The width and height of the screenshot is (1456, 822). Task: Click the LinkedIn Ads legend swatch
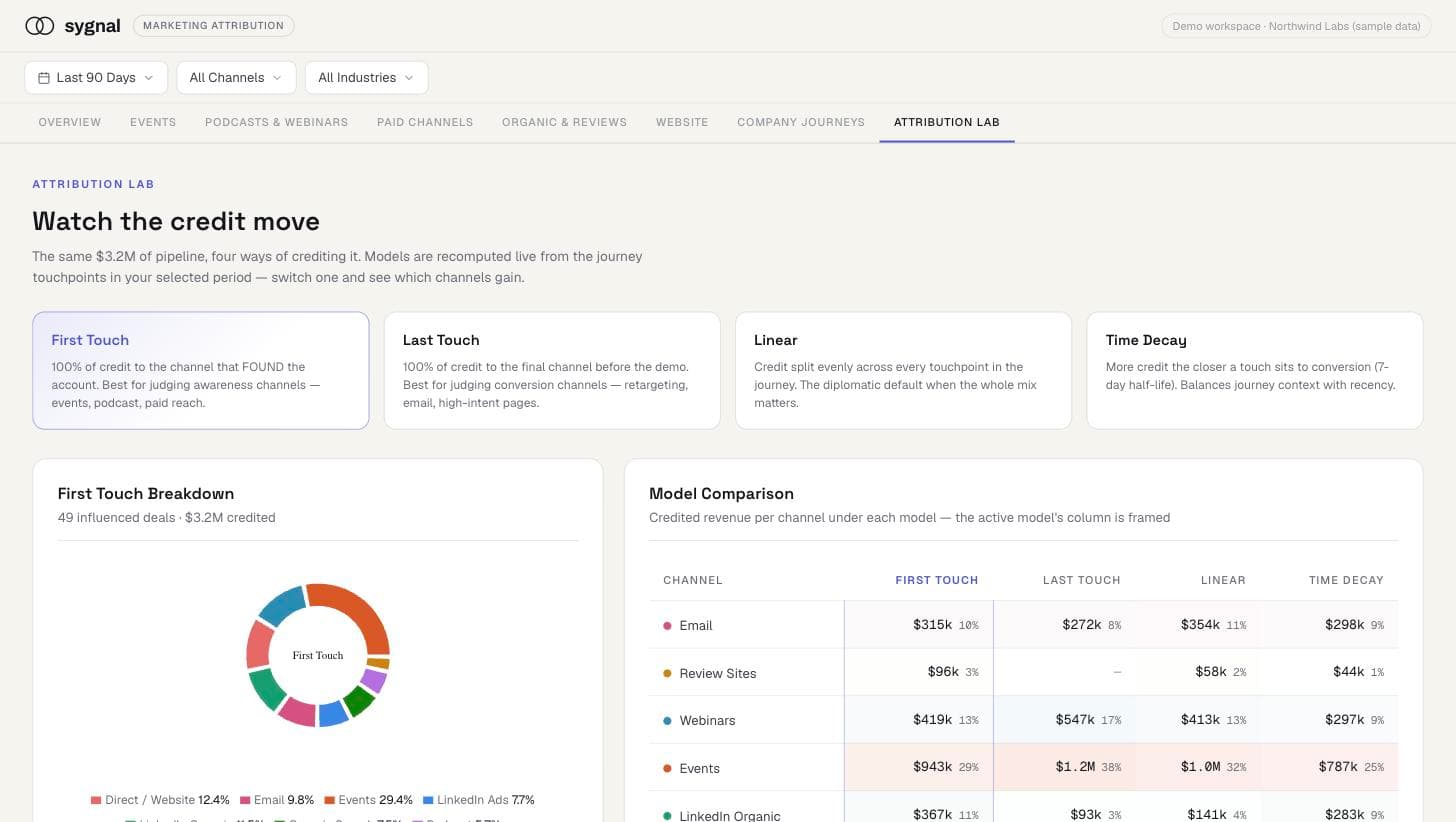click(x=428, y=800)
